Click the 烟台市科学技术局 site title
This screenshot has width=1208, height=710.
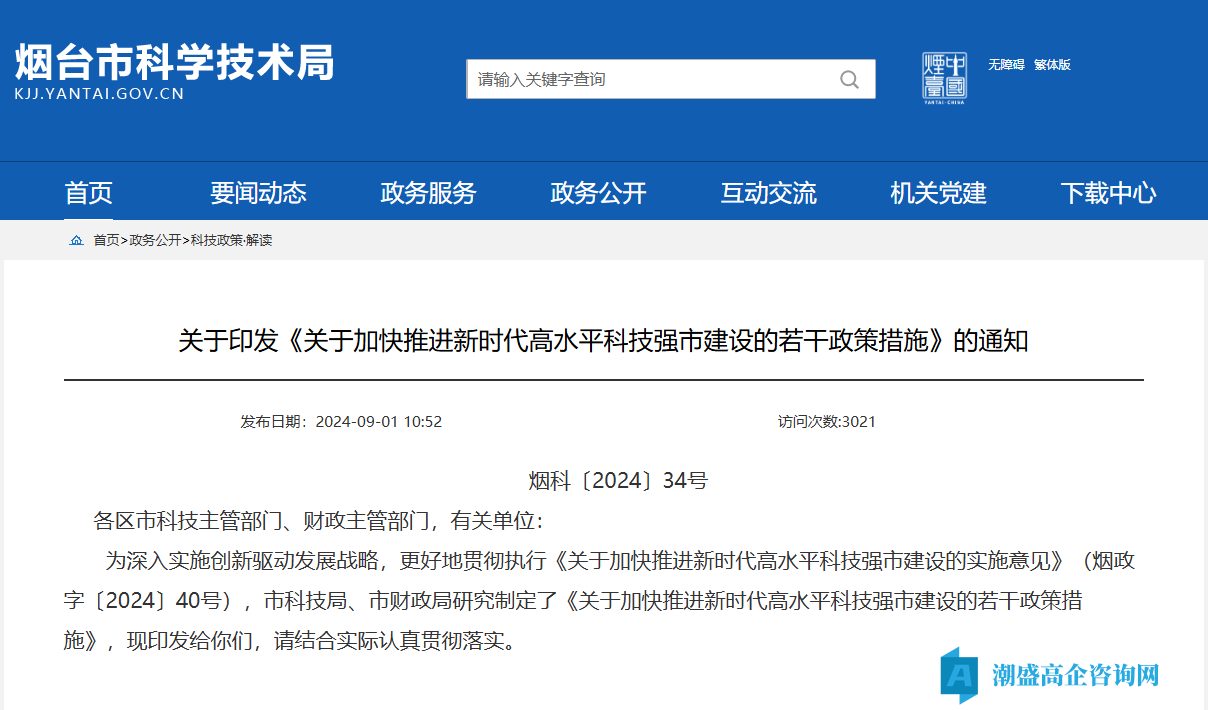(x=174, y=64)
